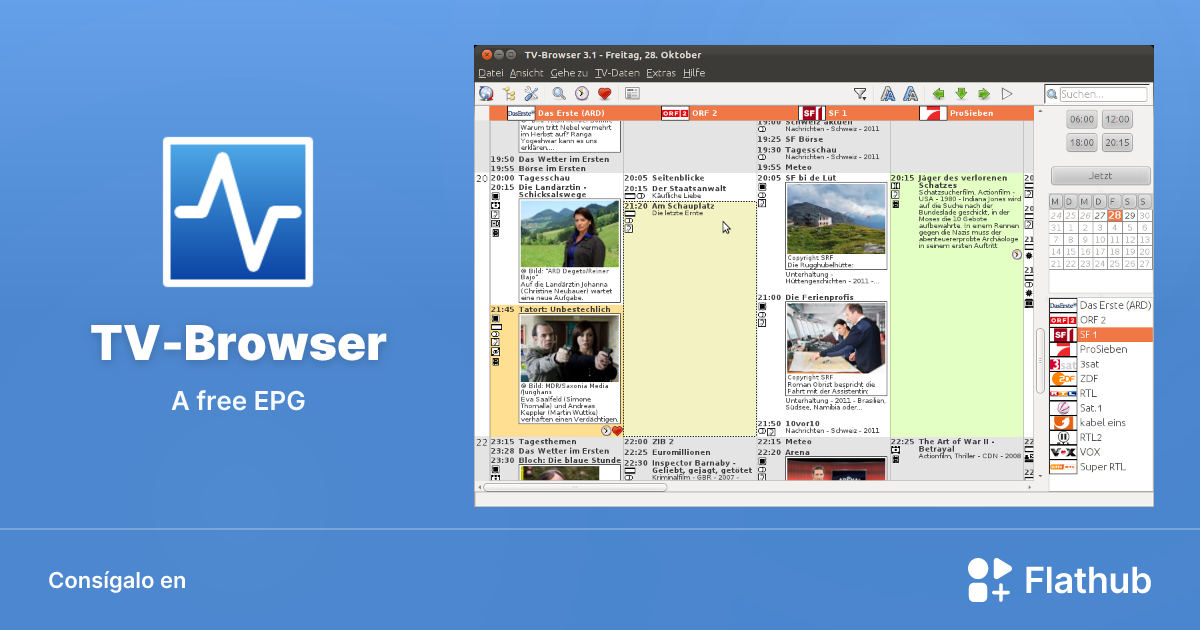Select the favorites heart icon in the toolbar
The height and width of the screenshot is (630, 1200).
pyautogui.click(x=603, y=92)
